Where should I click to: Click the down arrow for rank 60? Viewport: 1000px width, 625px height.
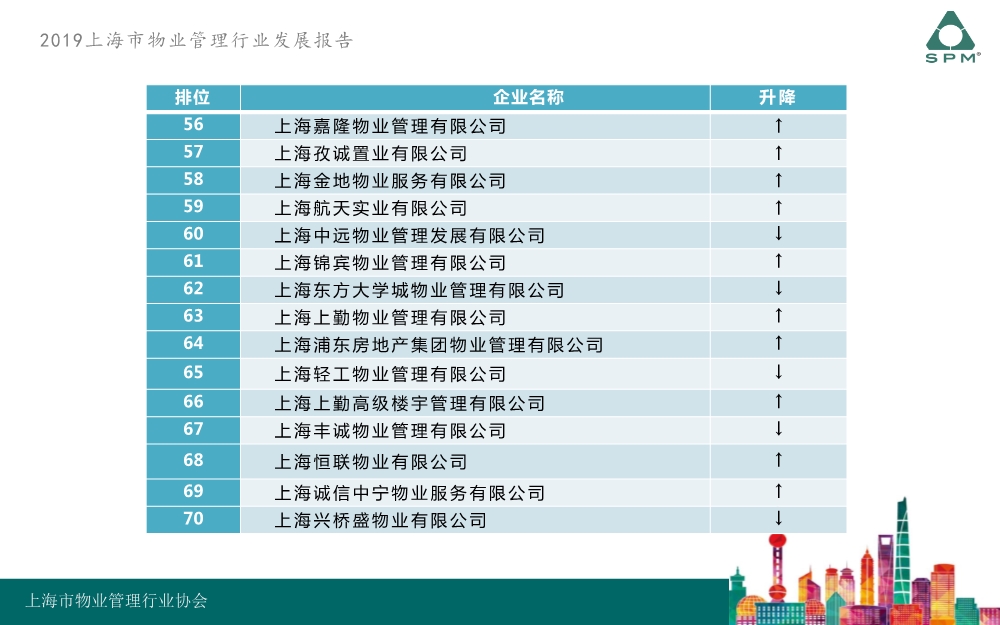[778, 234]
